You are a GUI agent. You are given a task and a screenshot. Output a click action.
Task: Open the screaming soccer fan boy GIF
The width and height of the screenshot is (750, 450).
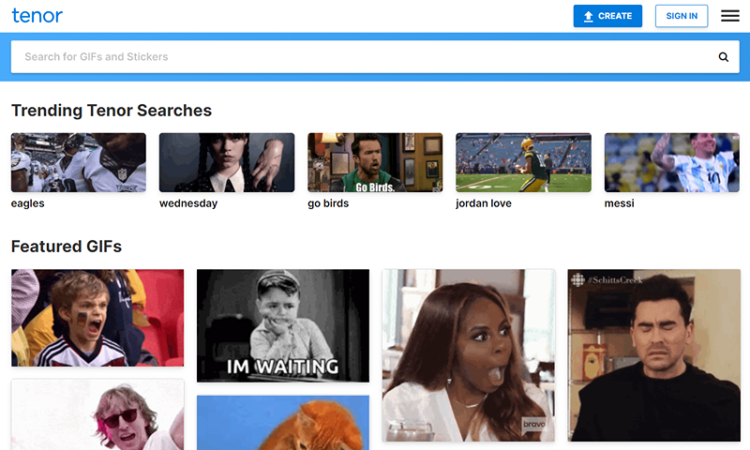pyautogui.click(x=98, y=318)
